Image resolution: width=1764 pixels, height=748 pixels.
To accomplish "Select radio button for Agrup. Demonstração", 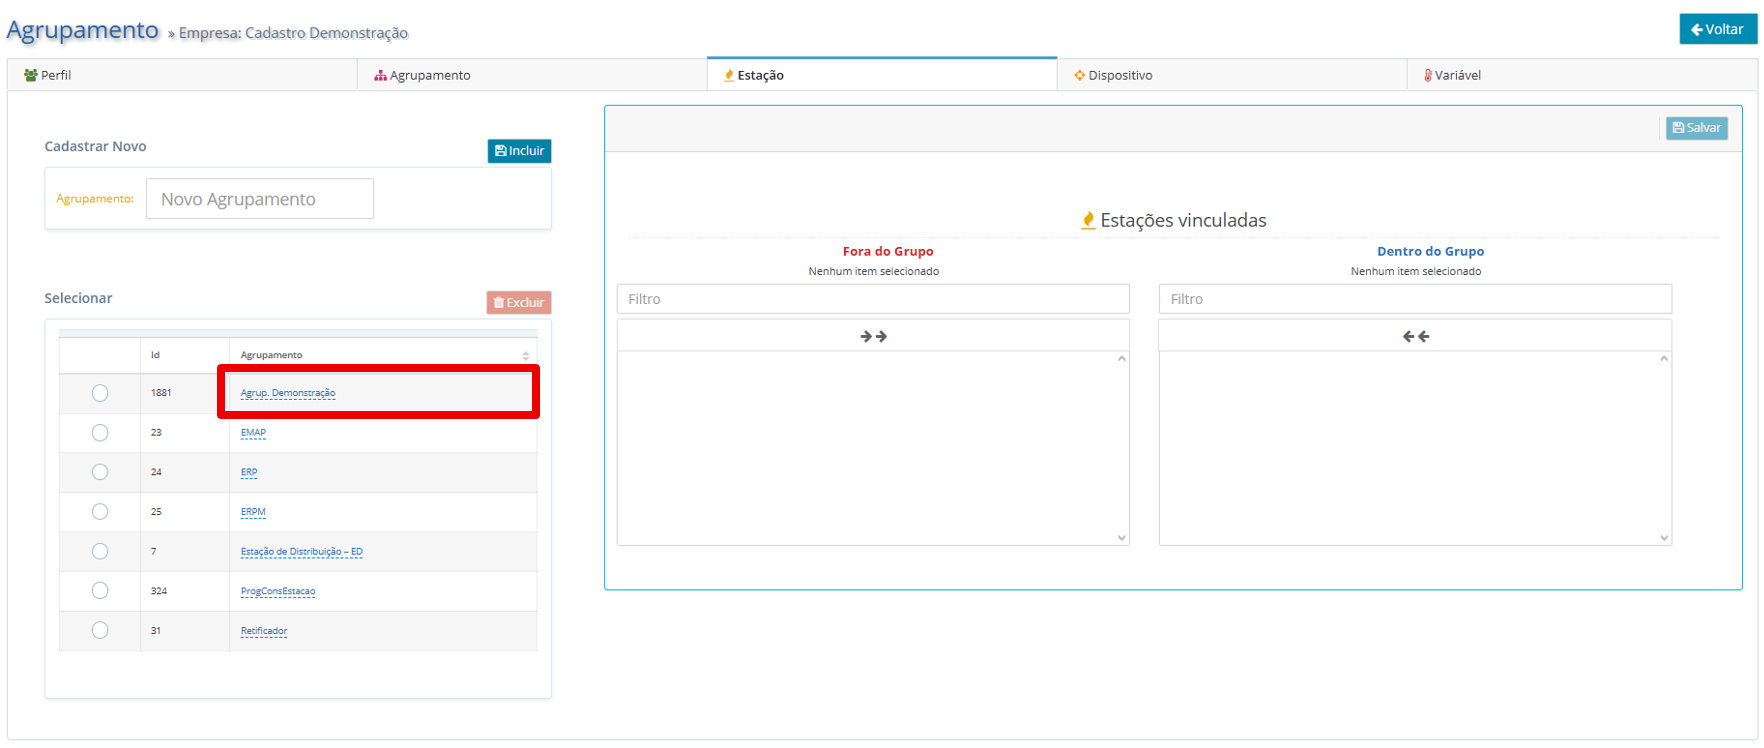I will 100,393.
